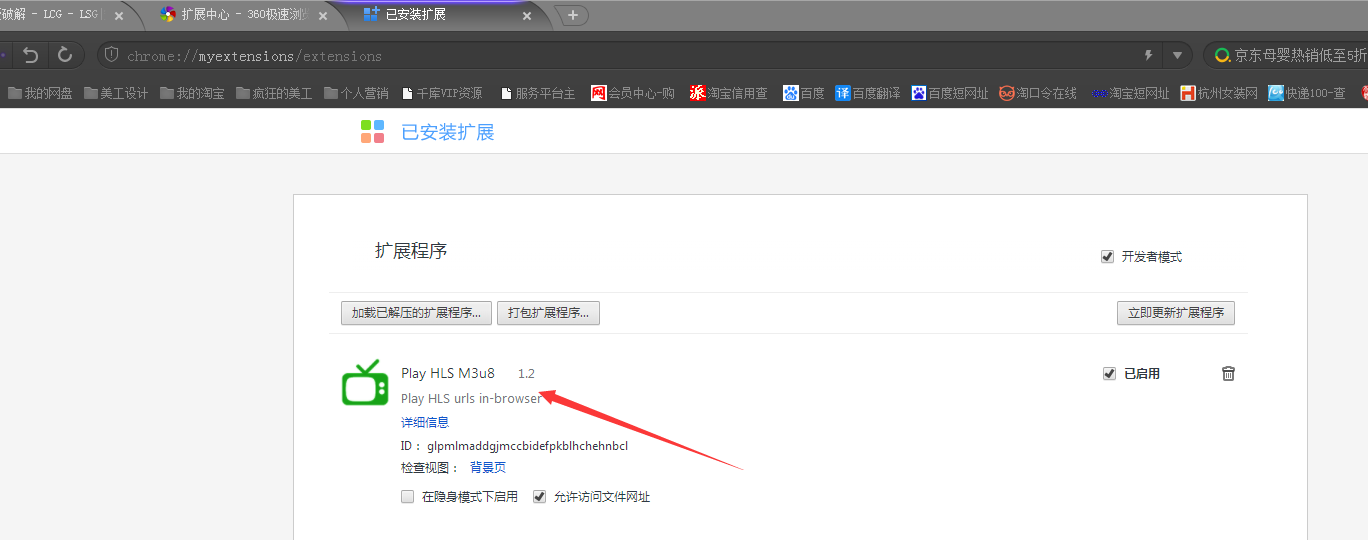Toggle the 开发者模式 checkbox
The image size is (1368, 540).
(x=1107, y=257)
